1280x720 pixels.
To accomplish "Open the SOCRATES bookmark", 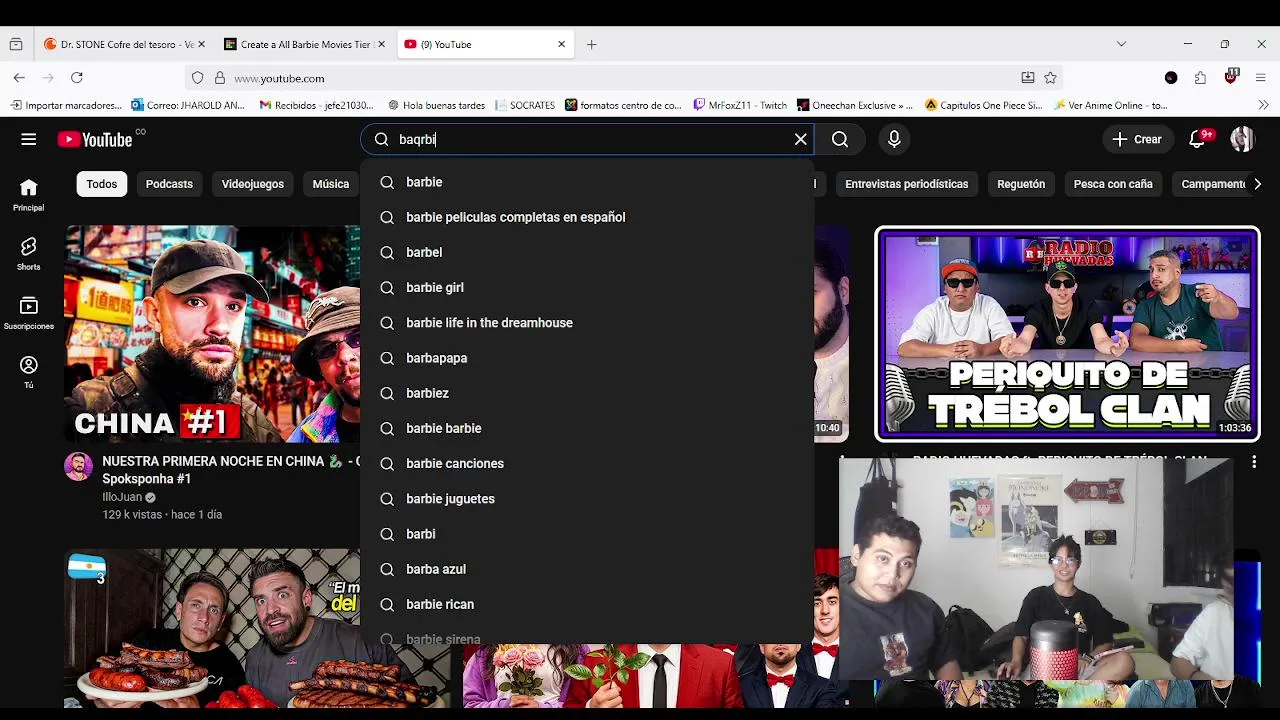I will [x=525, y=105].
